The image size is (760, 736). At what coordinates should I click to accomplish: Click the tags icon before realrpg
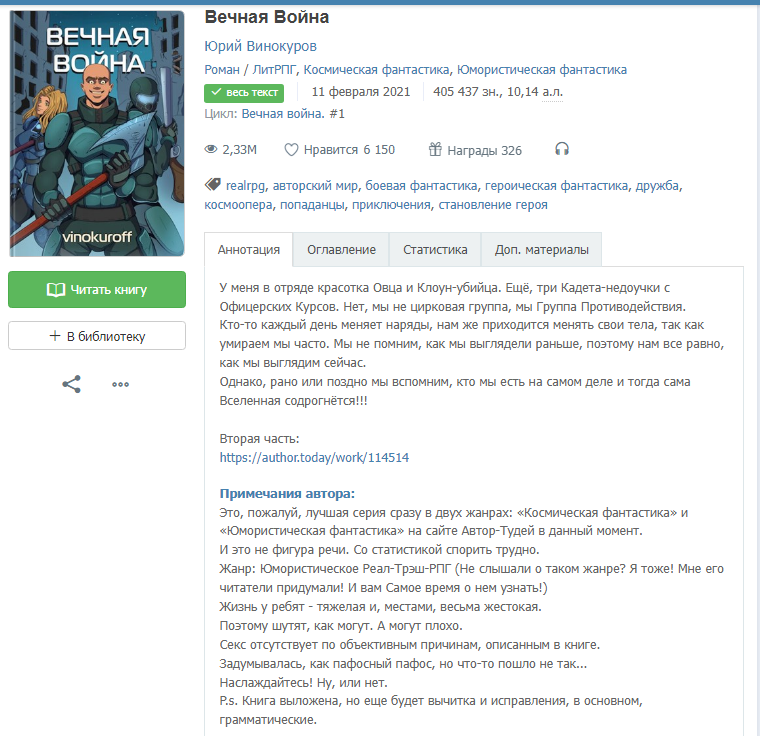(212, 184)
